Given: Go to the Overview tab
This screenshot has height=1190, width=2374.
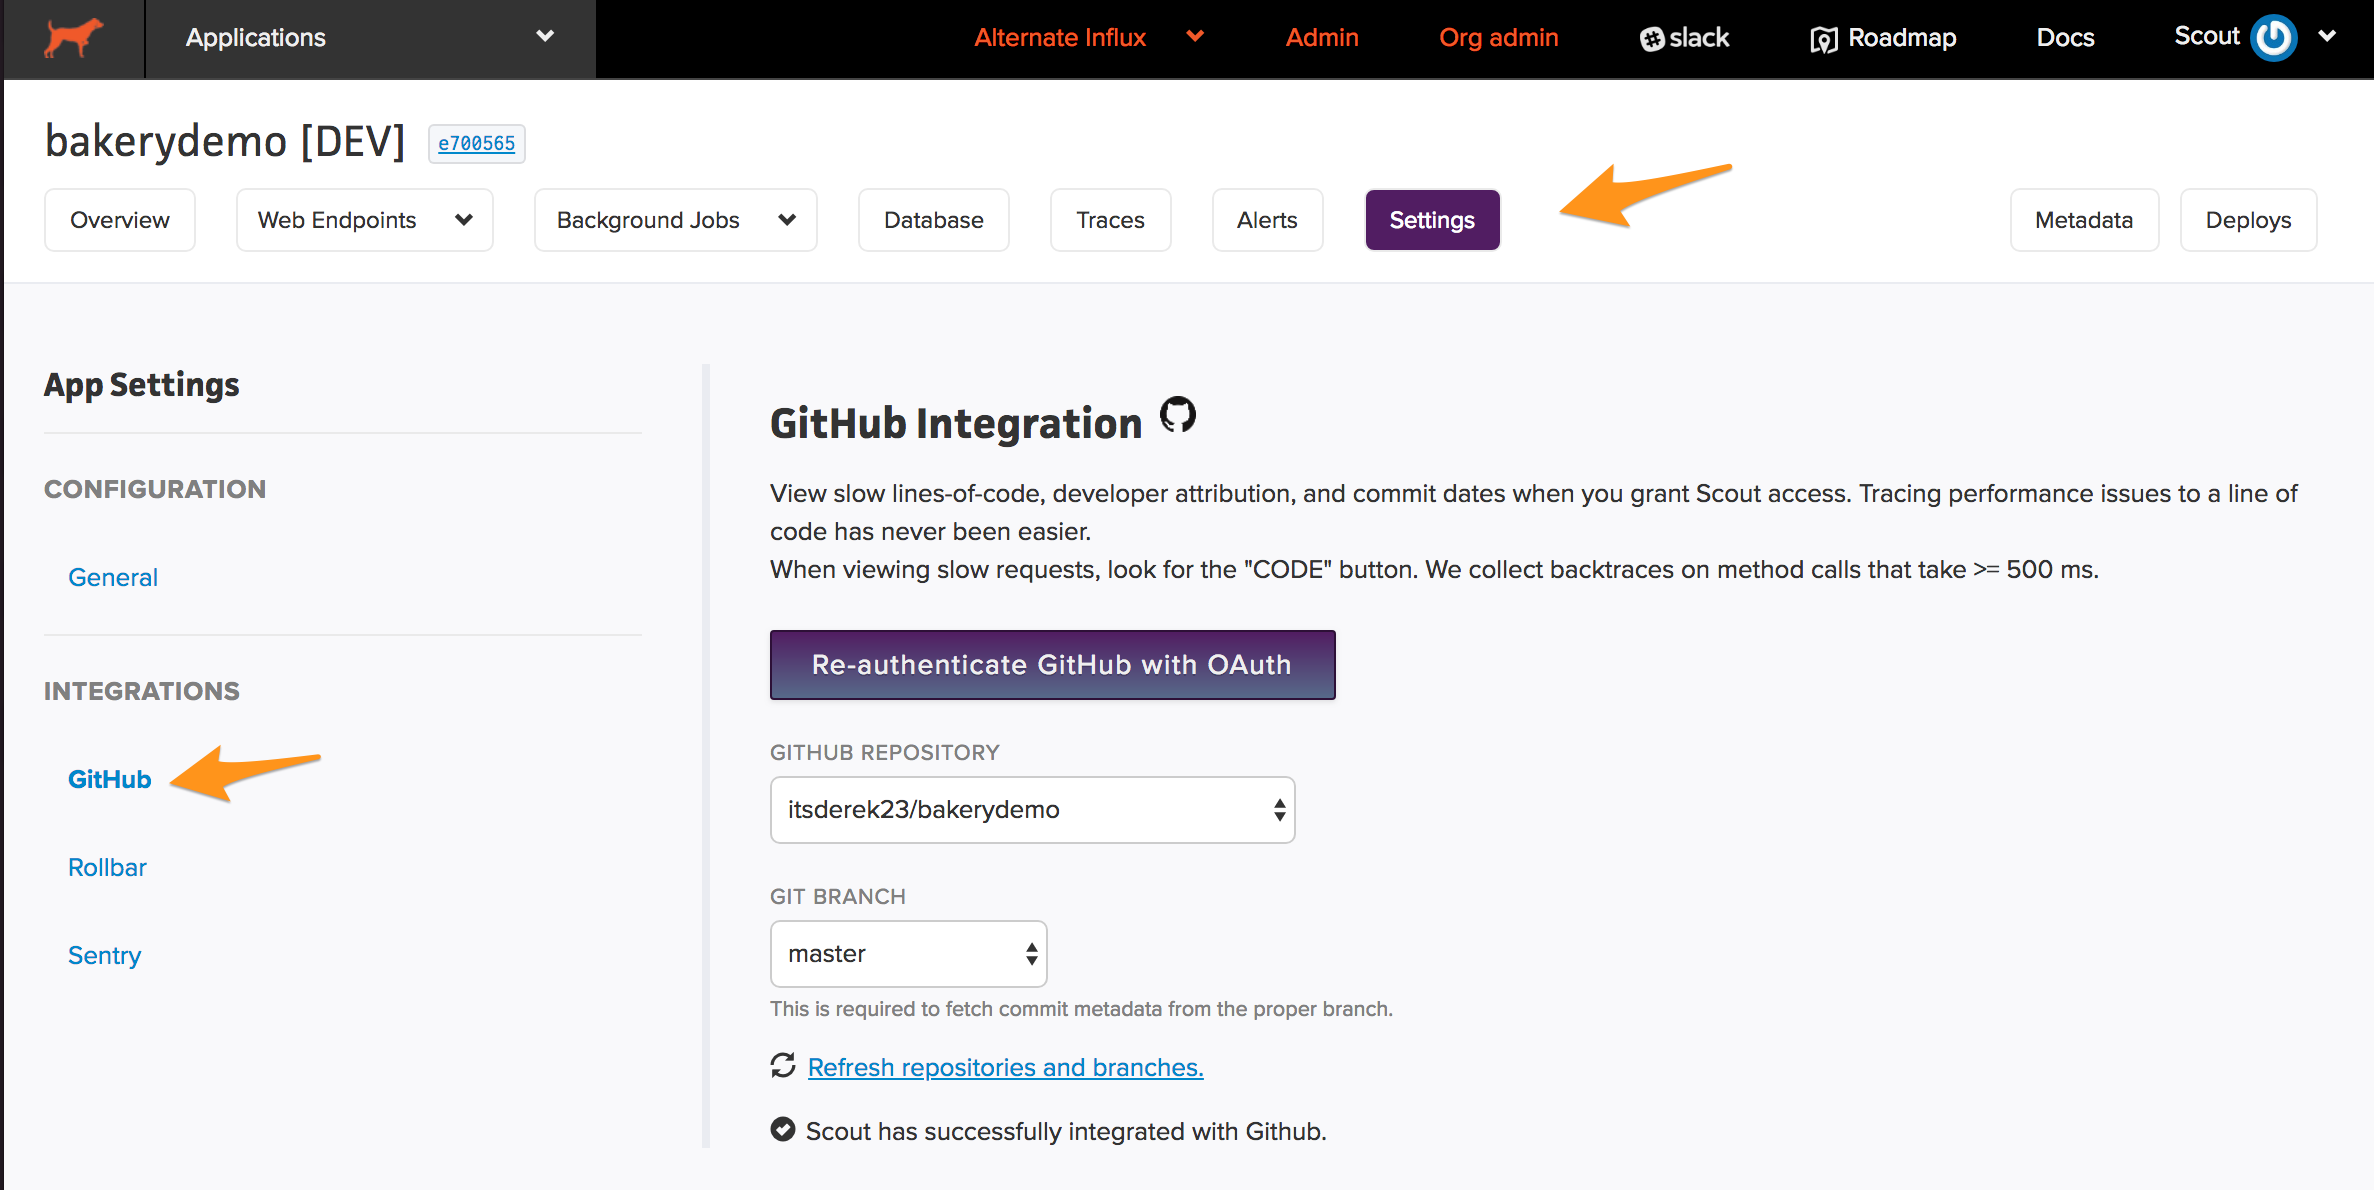Looking at the screenshot, I should click(x=120, y=220).
